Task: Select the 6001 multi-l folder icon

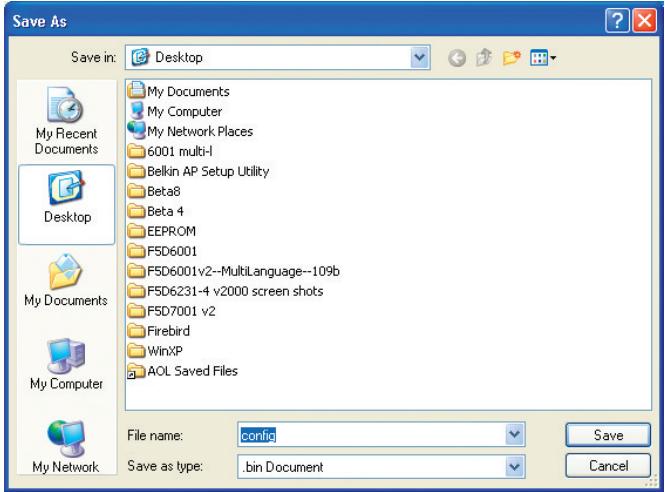Action: pyautogui.click(x=137, y=151)
